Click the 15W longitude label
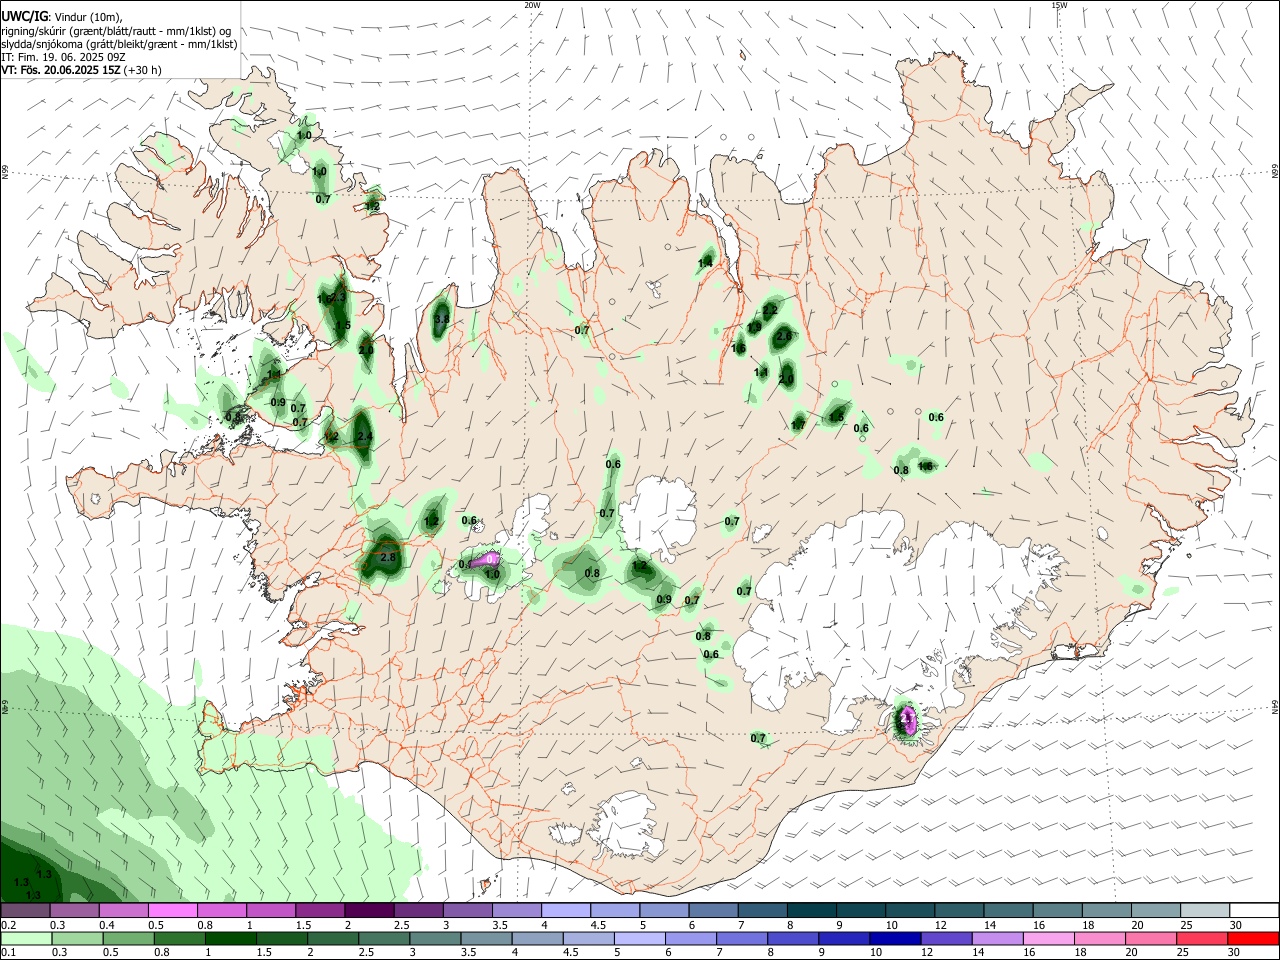 click(1059, 5)
